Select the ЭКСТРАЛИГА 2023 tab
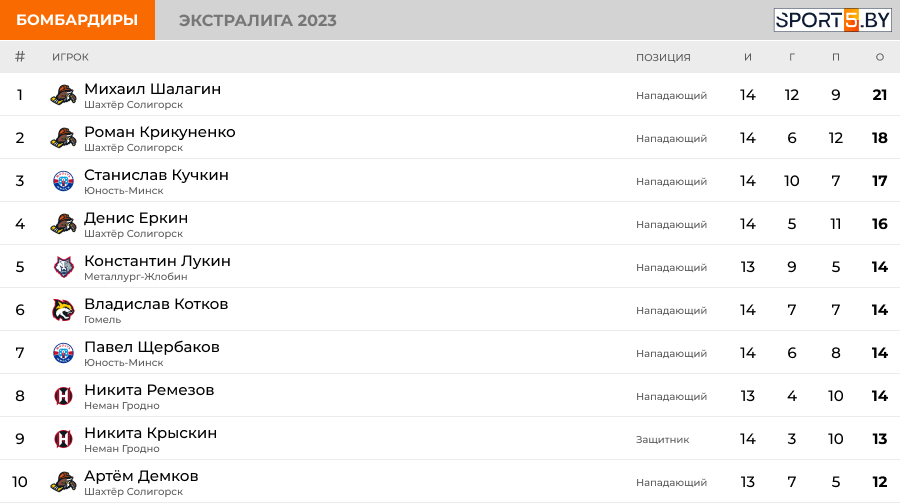This screenshot has width=900, height=503. (x=258, y=20)
